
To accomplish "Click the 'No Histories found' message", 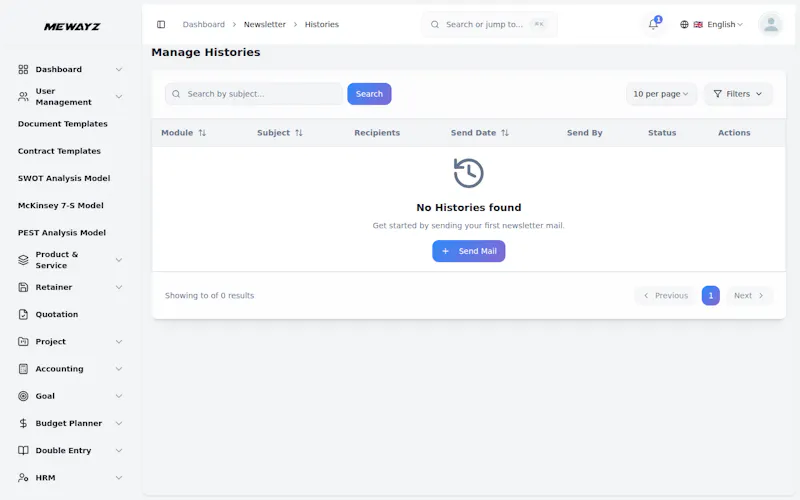I will 469,208.
